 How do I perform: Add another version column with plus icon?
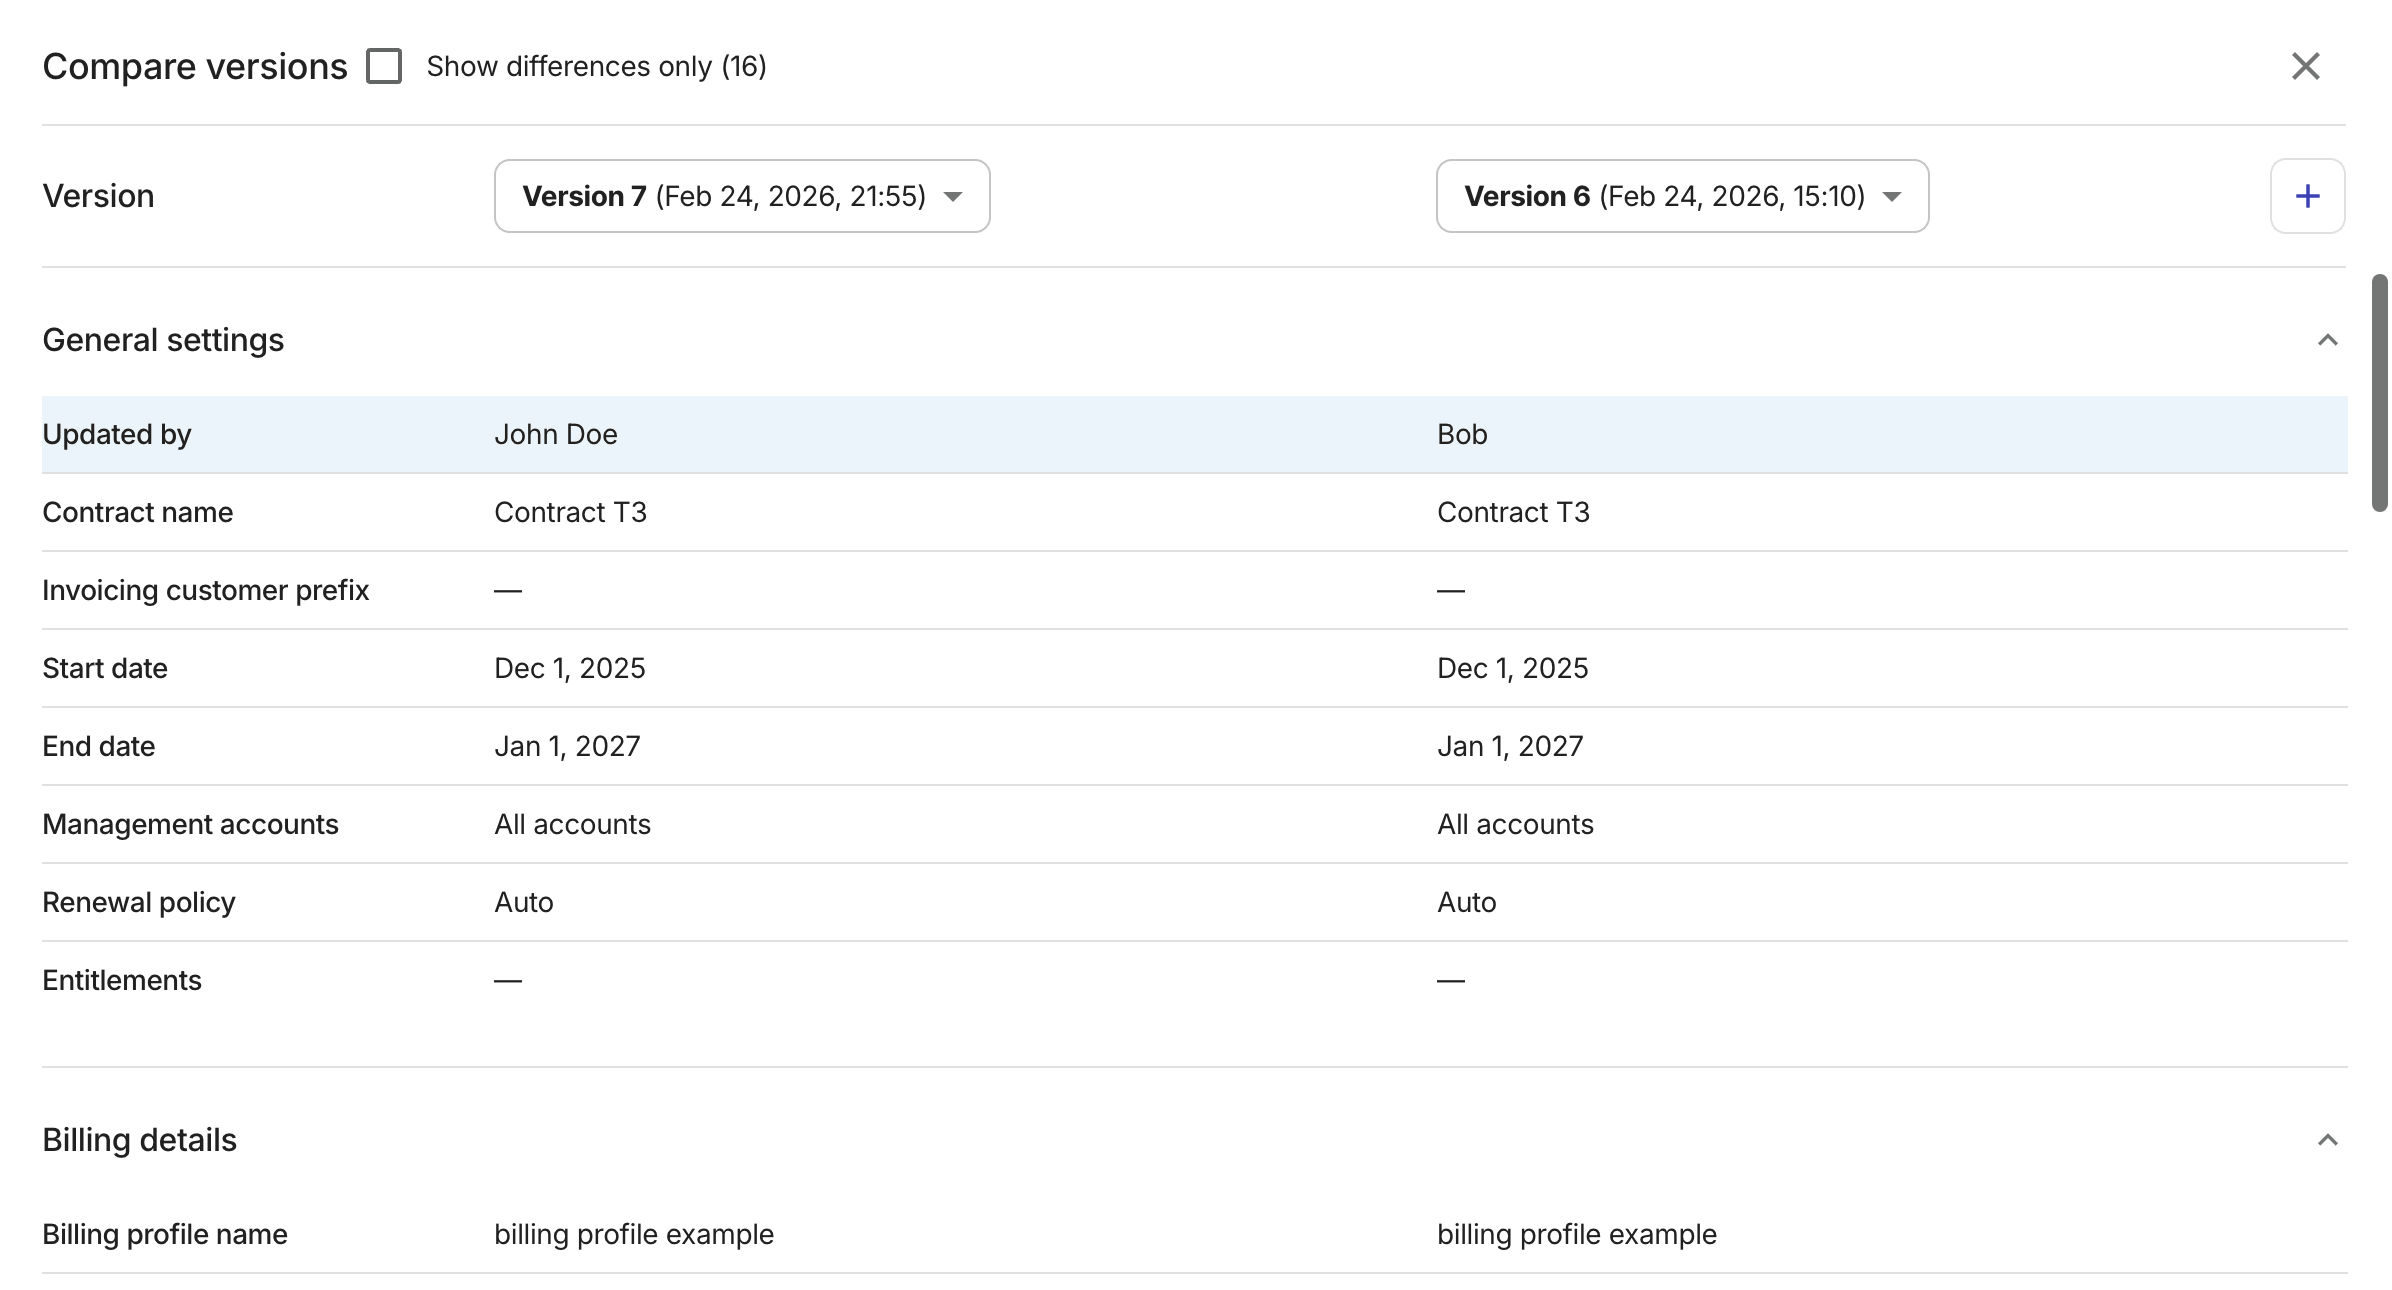pyautogui.click(x=2307, y=196)
